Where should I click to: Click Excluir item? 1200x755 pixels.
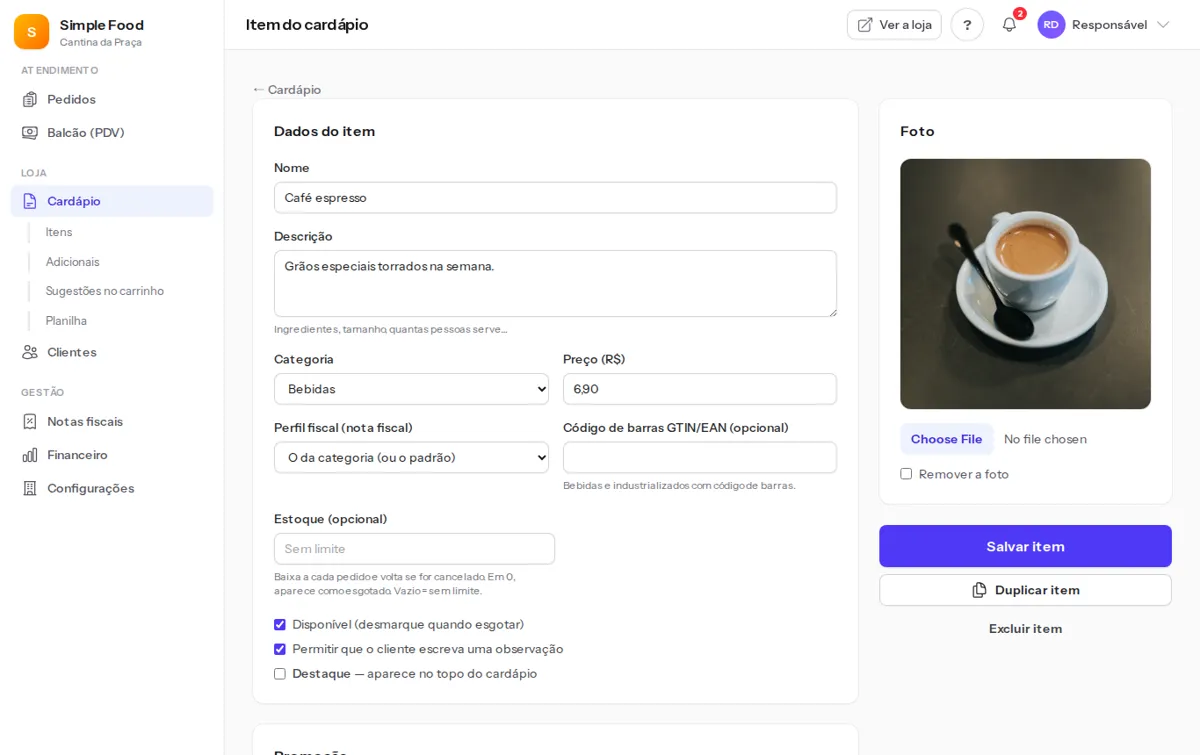1025,629
